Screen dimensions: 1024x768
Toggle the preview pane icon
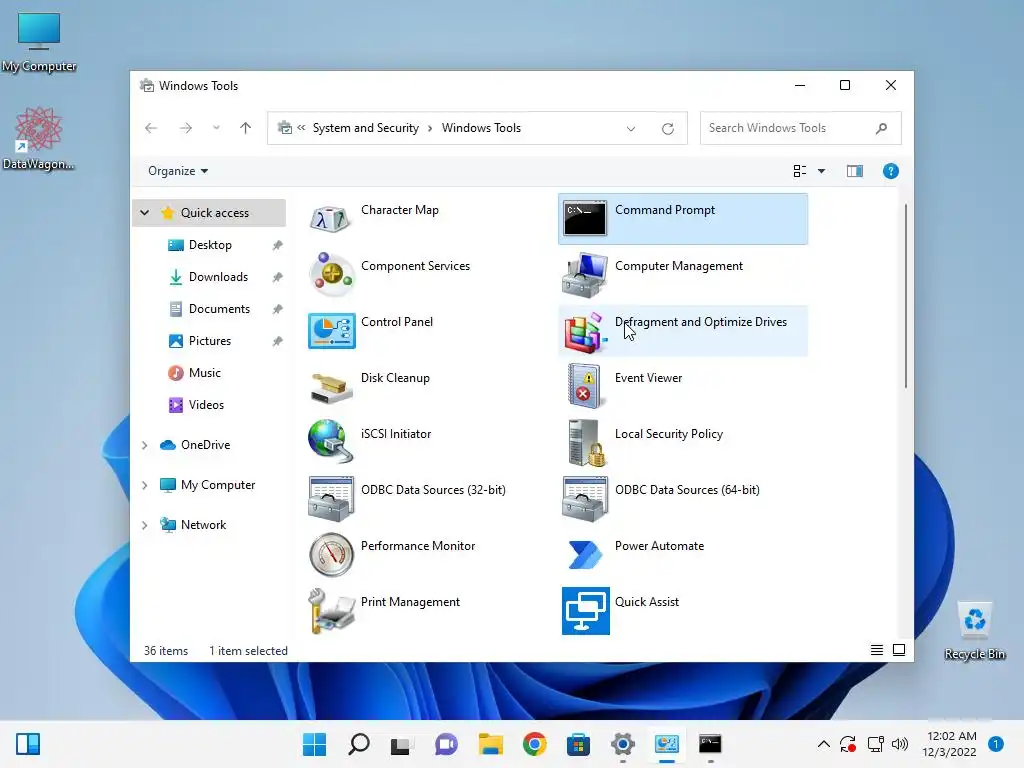point(854,171)
